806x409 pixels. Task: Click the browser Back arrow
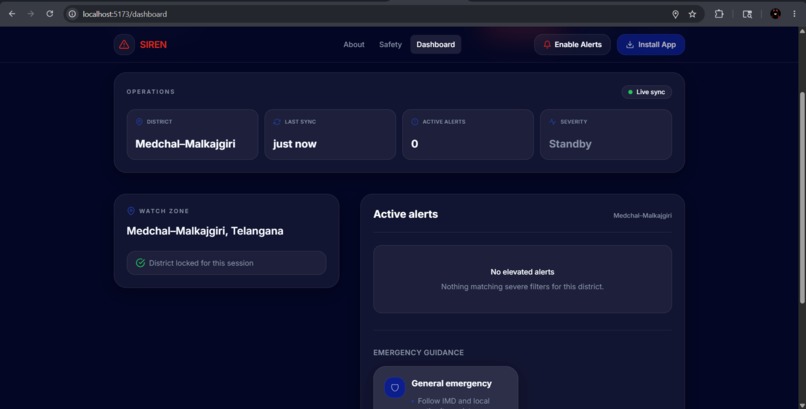point(12,14)
